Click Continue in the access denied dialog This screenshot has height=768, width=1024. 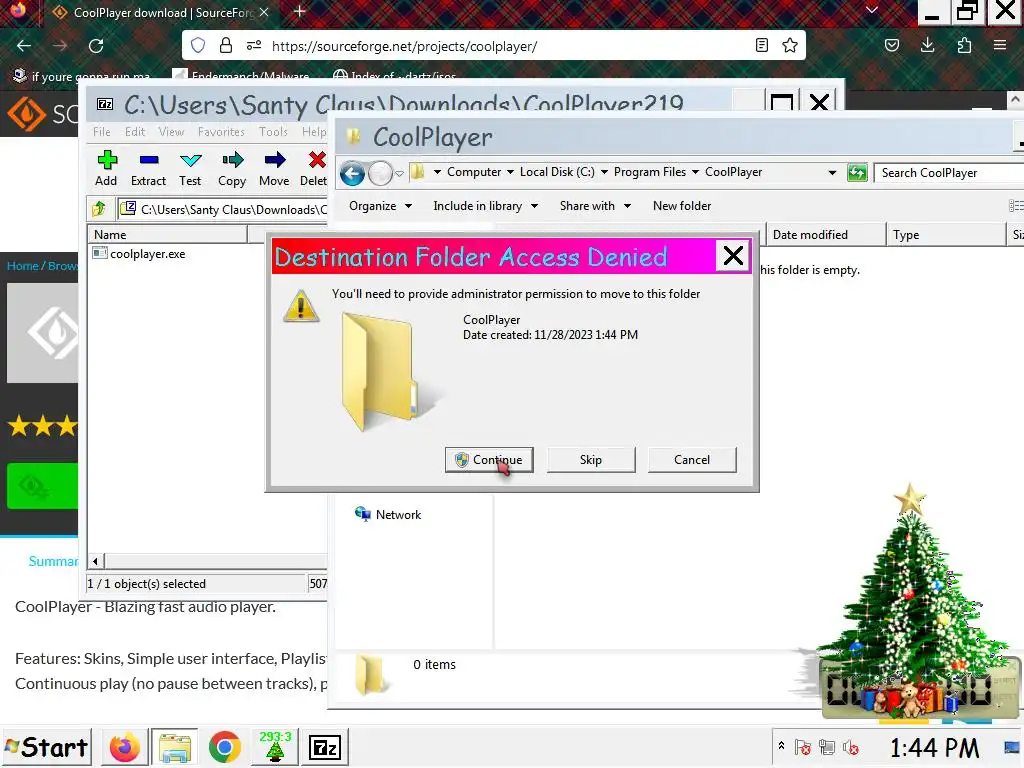pos(488,460)
